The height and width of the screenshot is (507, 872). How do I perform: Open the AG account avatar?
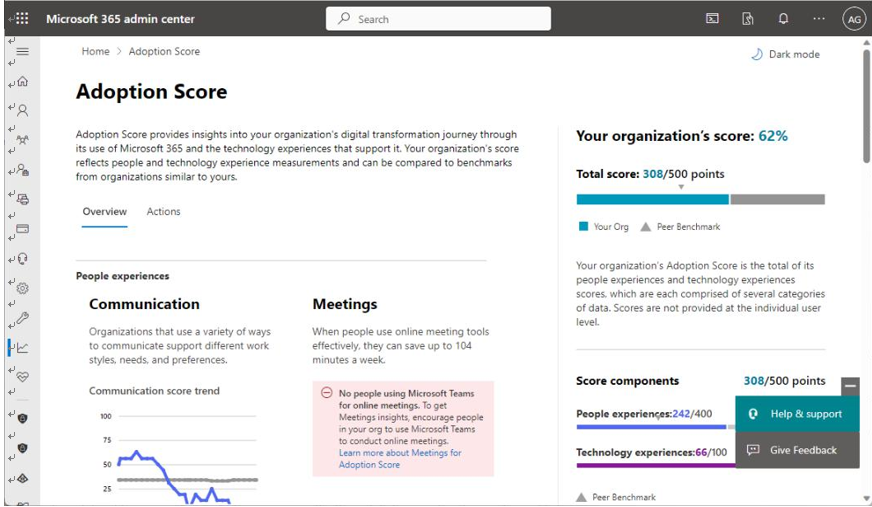coord(854,19)
